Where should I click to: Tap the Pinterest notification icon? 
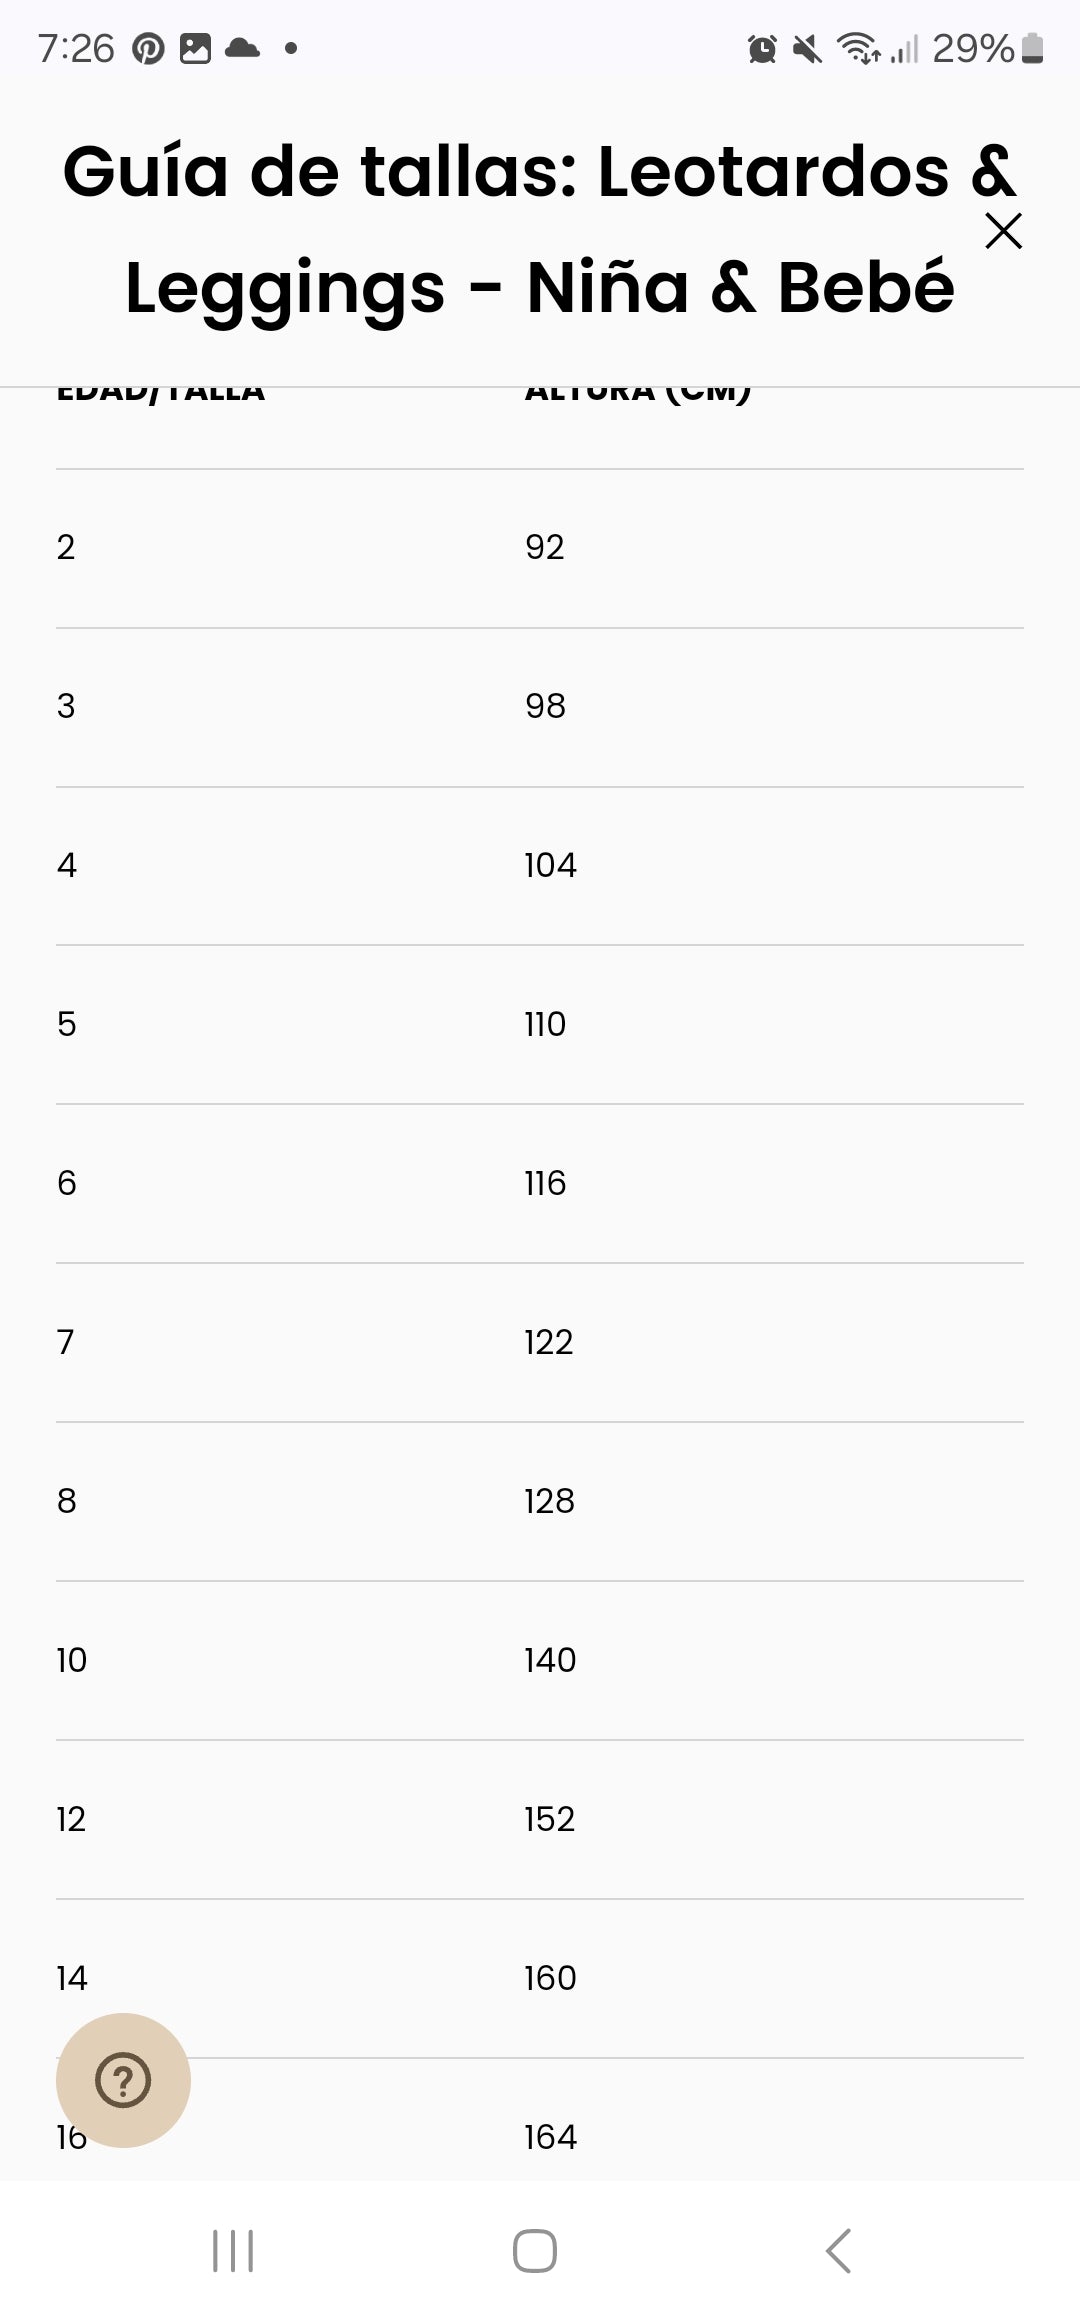pyautogui.click(x=148, y=48)
